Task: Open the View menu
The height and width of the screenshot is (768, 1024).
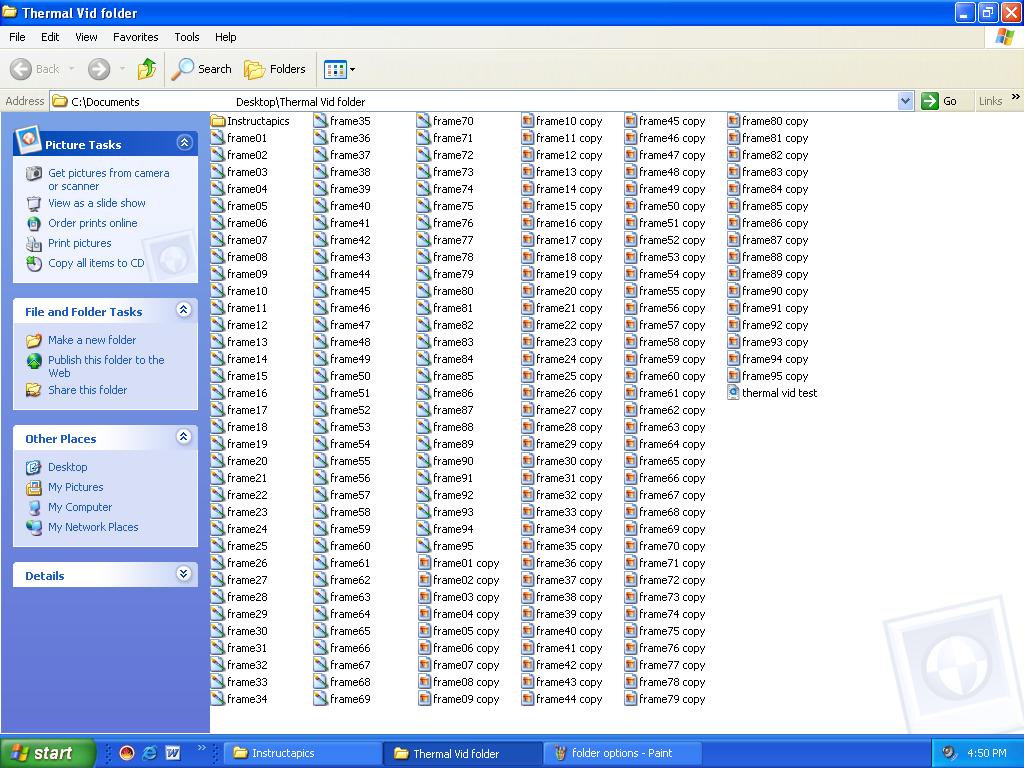Action: pos(86,37)
